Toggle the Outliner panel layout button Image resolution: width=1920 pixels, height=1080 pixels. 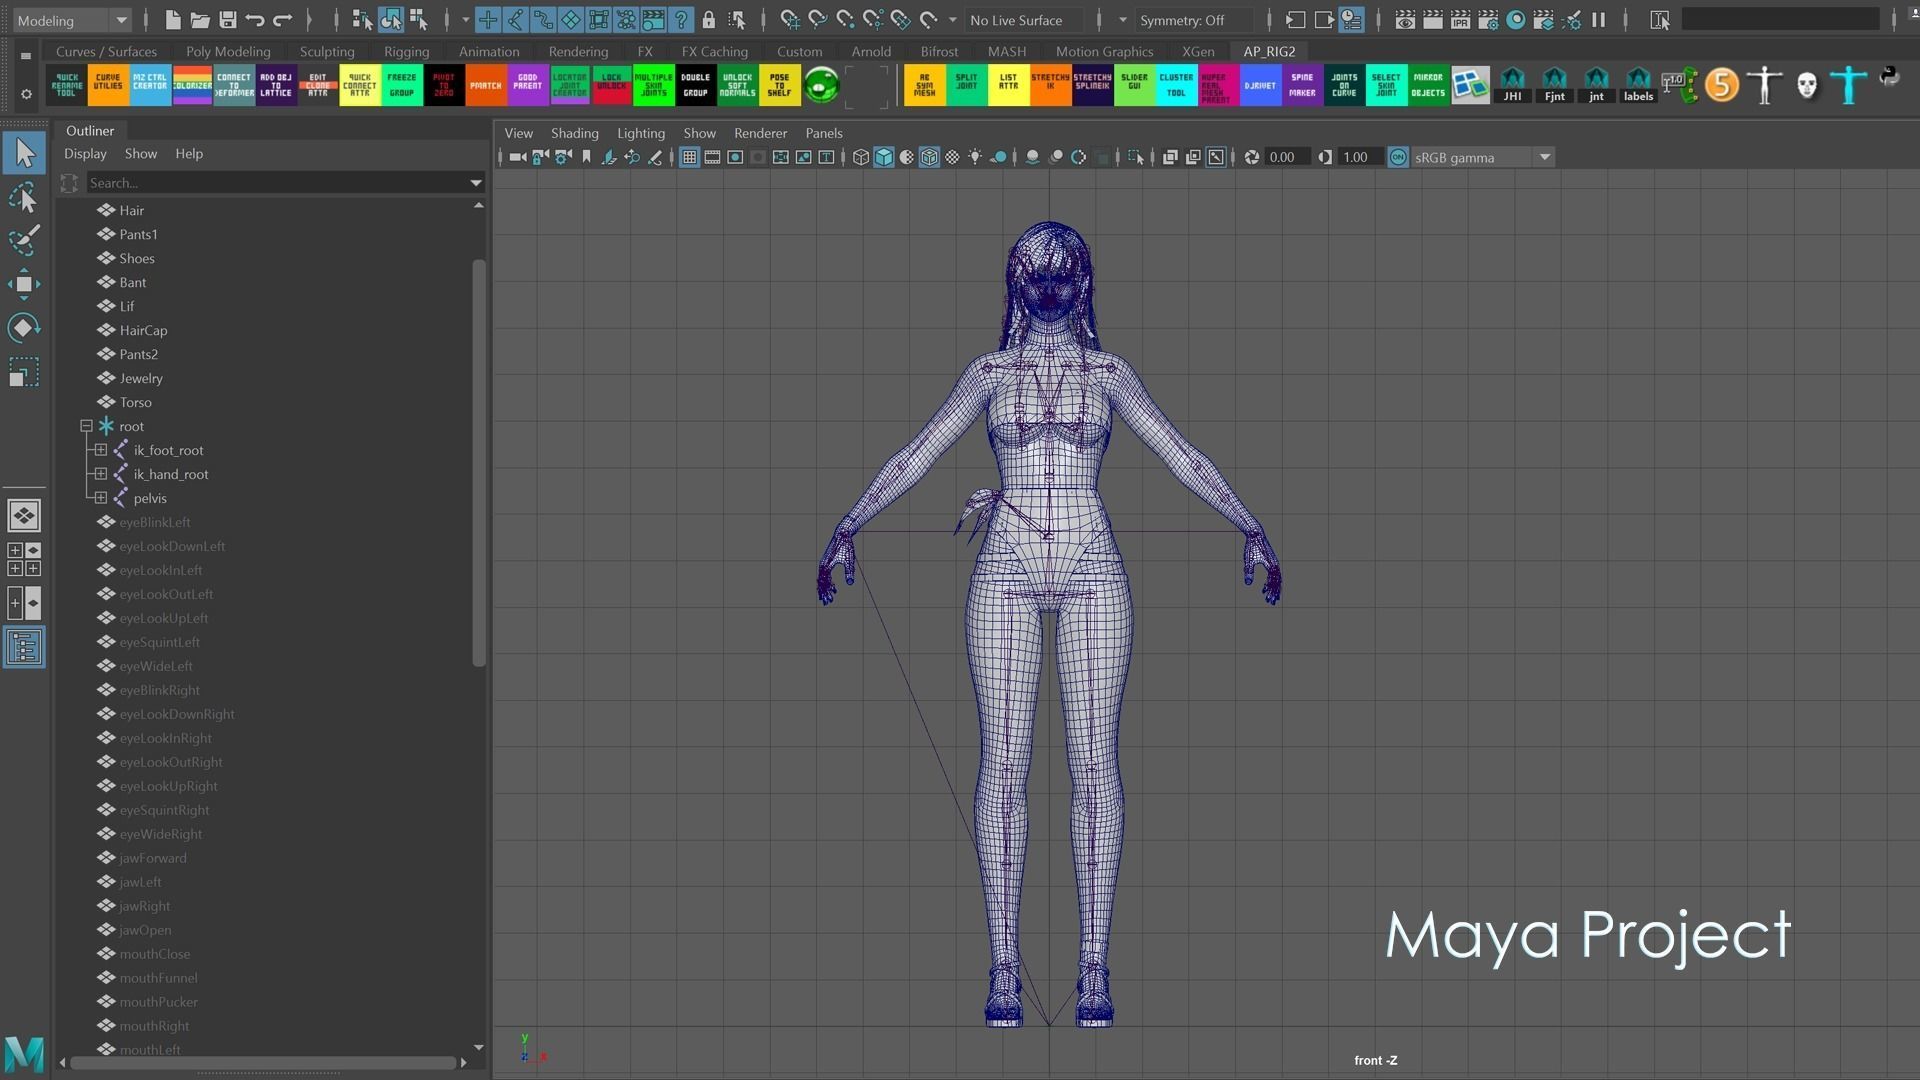tap(24, 647)
